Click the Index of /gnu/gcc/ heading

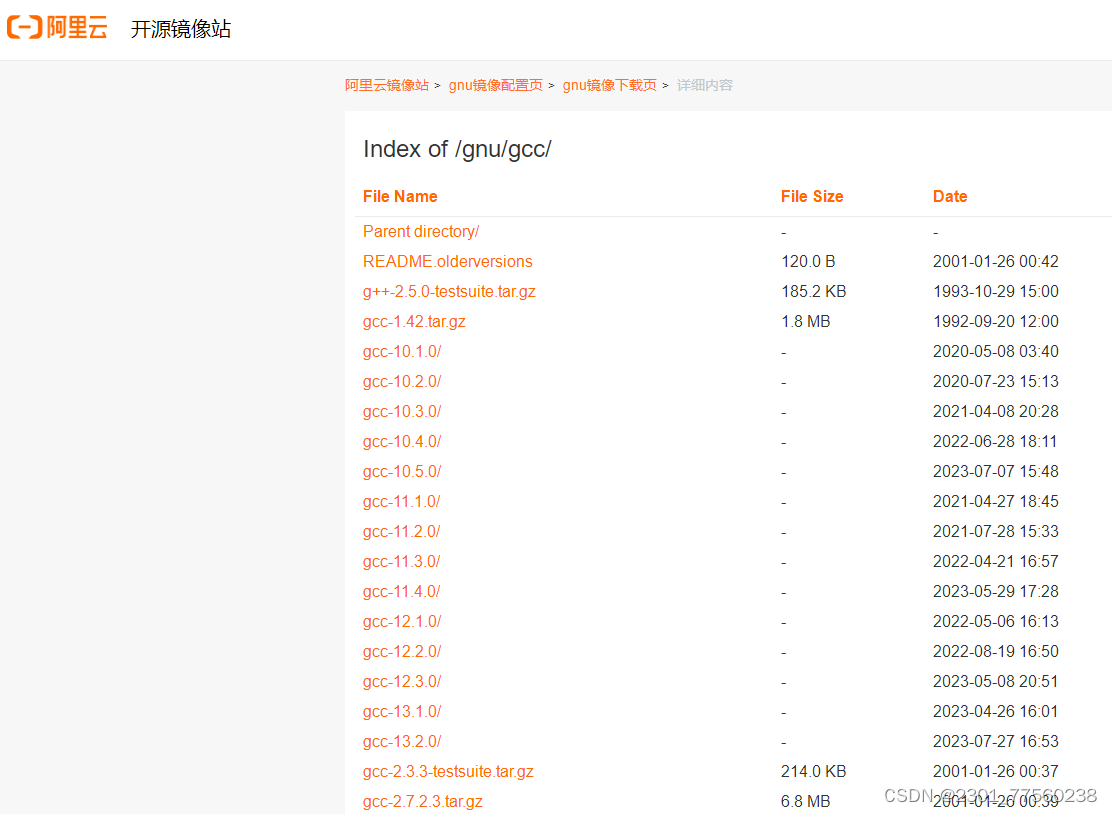click(x=457, y=149)
